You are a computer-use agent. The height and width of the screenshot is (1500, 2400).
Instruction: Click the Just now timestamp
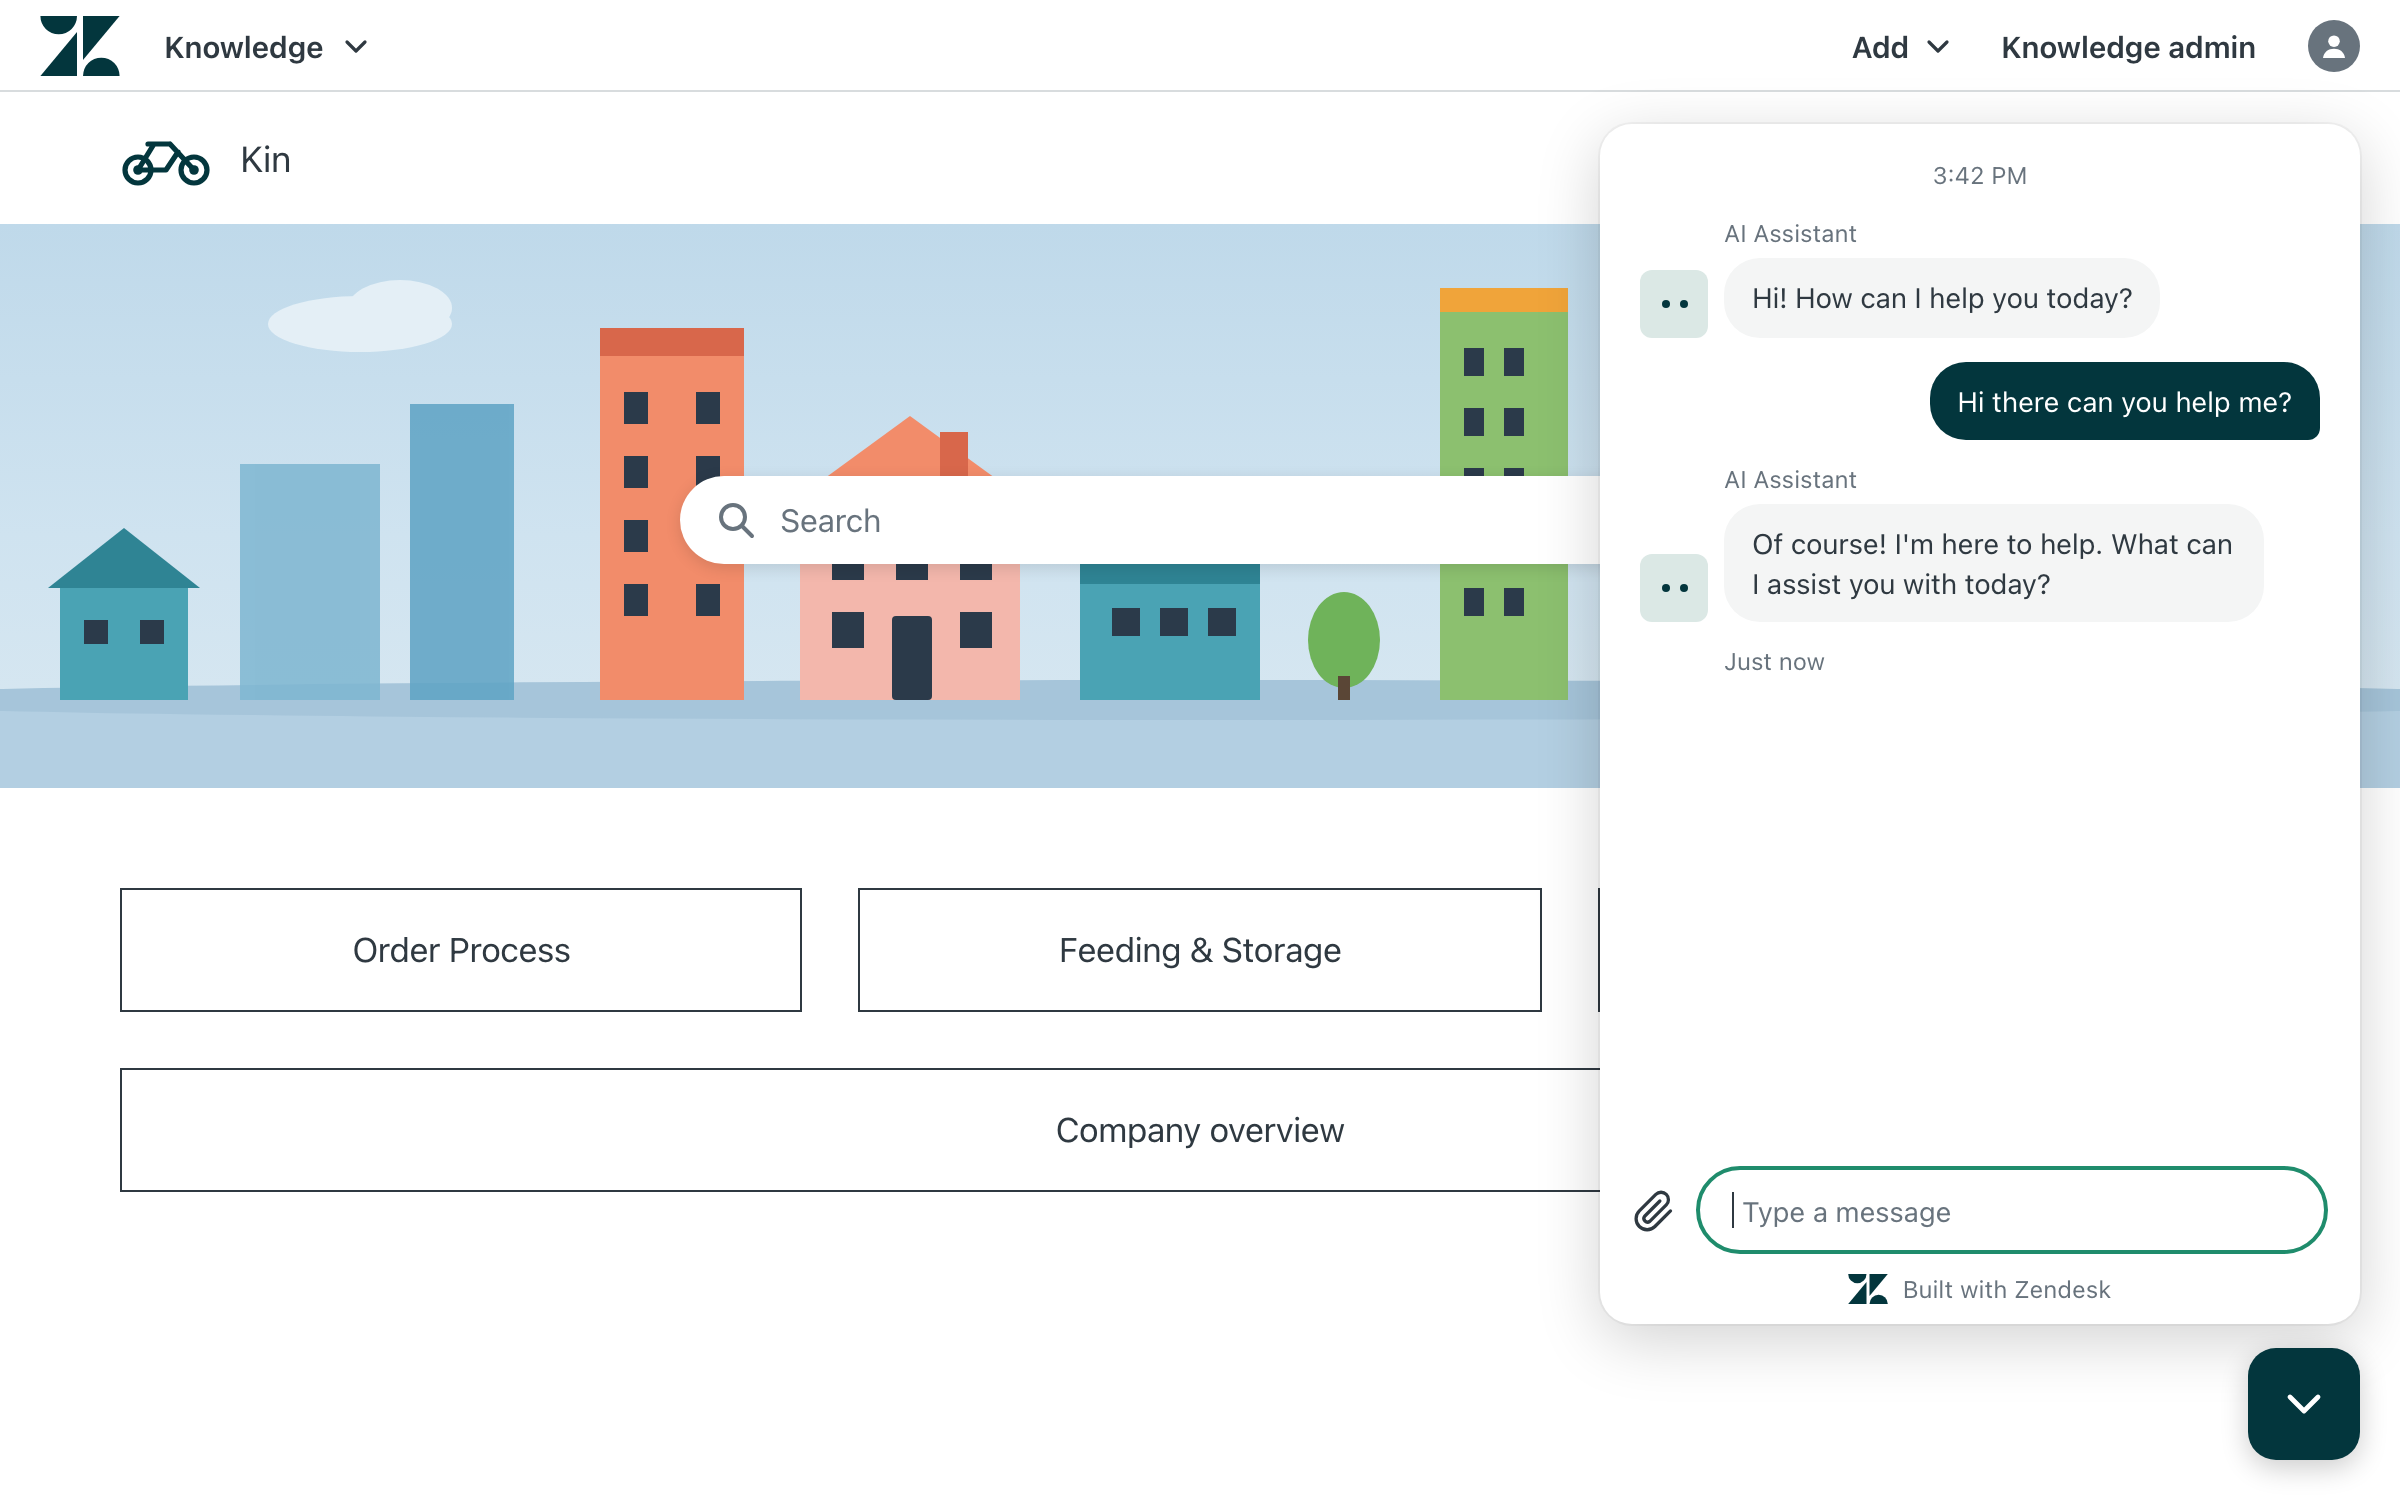1774,662
